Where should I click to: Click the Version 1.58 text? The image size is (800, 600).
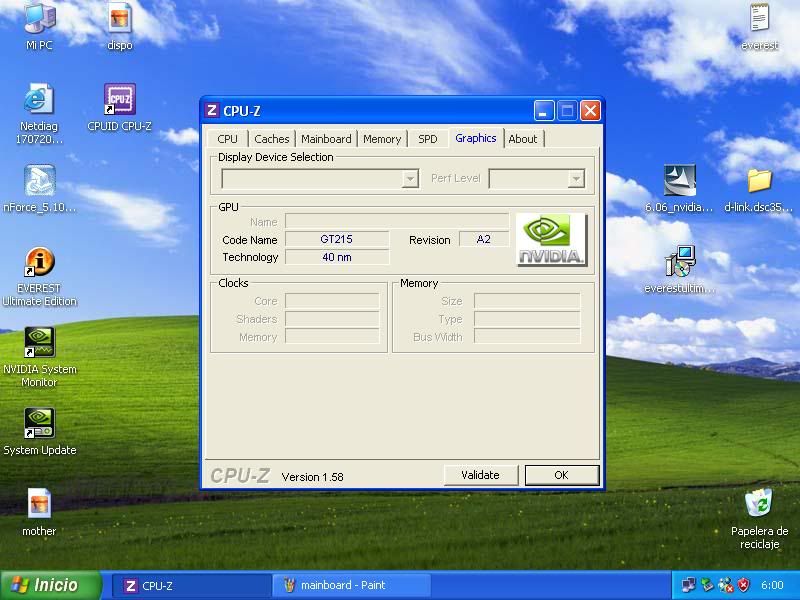[312, 477]
